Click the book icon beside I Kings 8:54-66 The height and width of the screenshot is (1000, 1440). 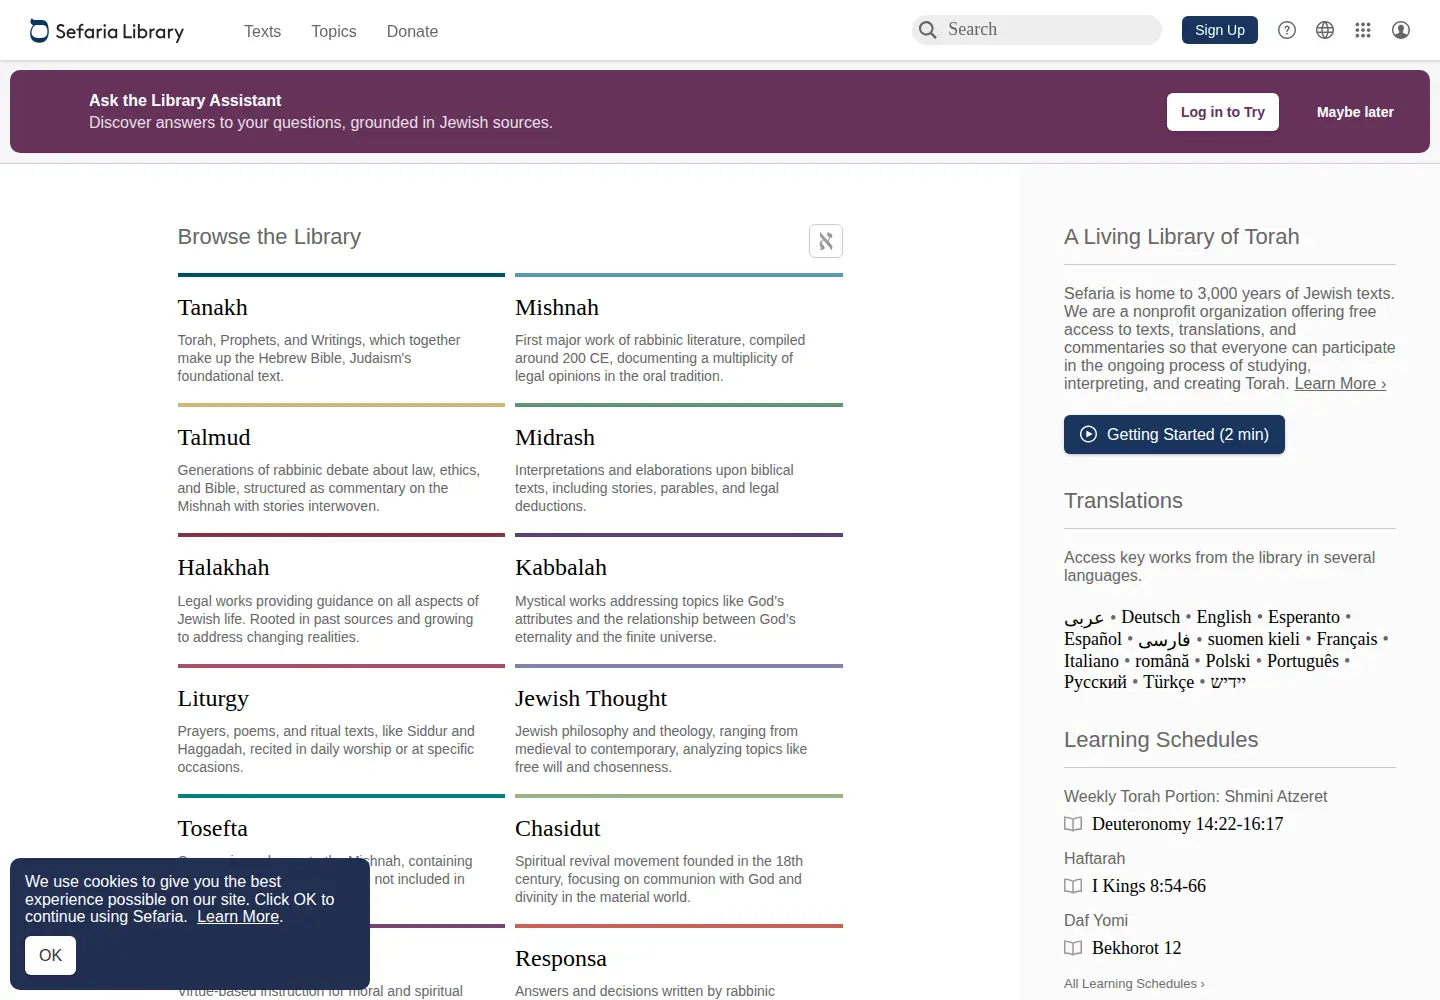(x=1073, y=886)
